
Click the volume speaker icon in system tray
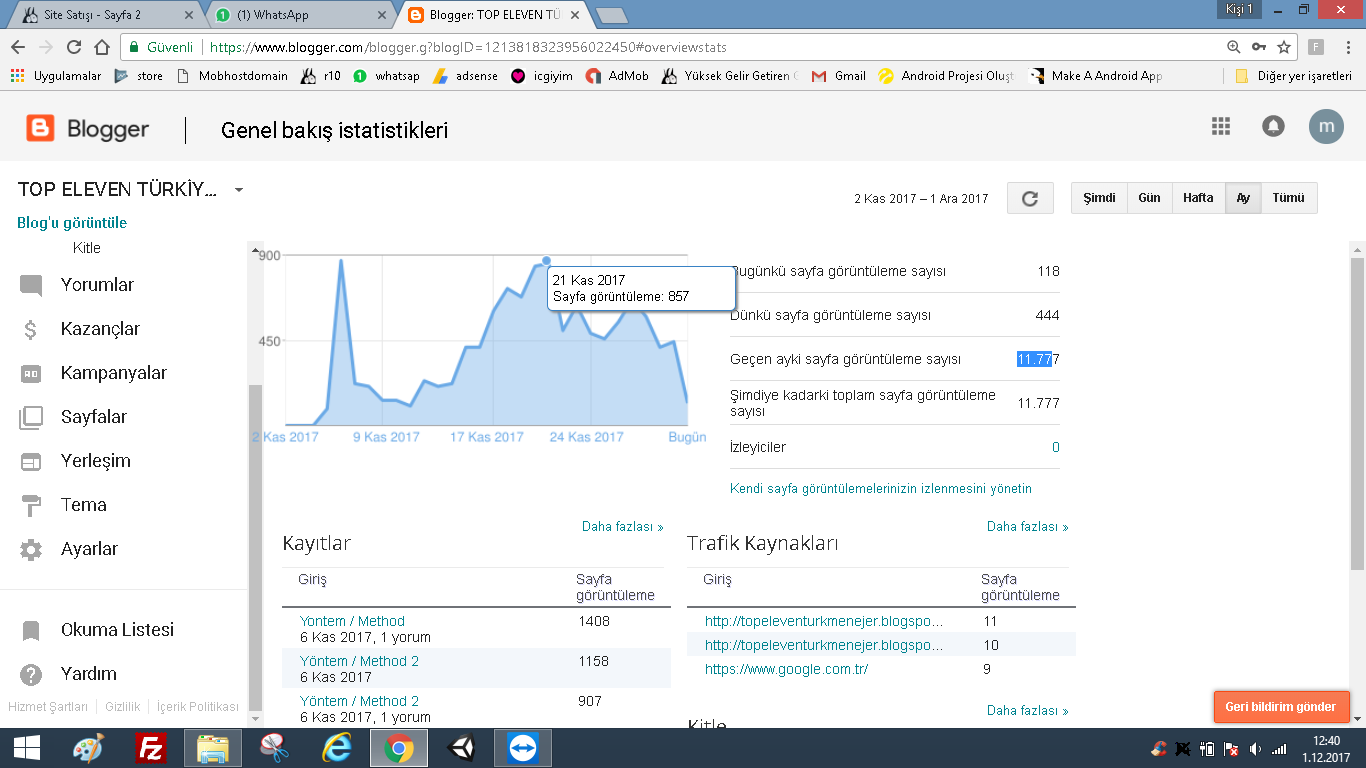(1255, 749)
